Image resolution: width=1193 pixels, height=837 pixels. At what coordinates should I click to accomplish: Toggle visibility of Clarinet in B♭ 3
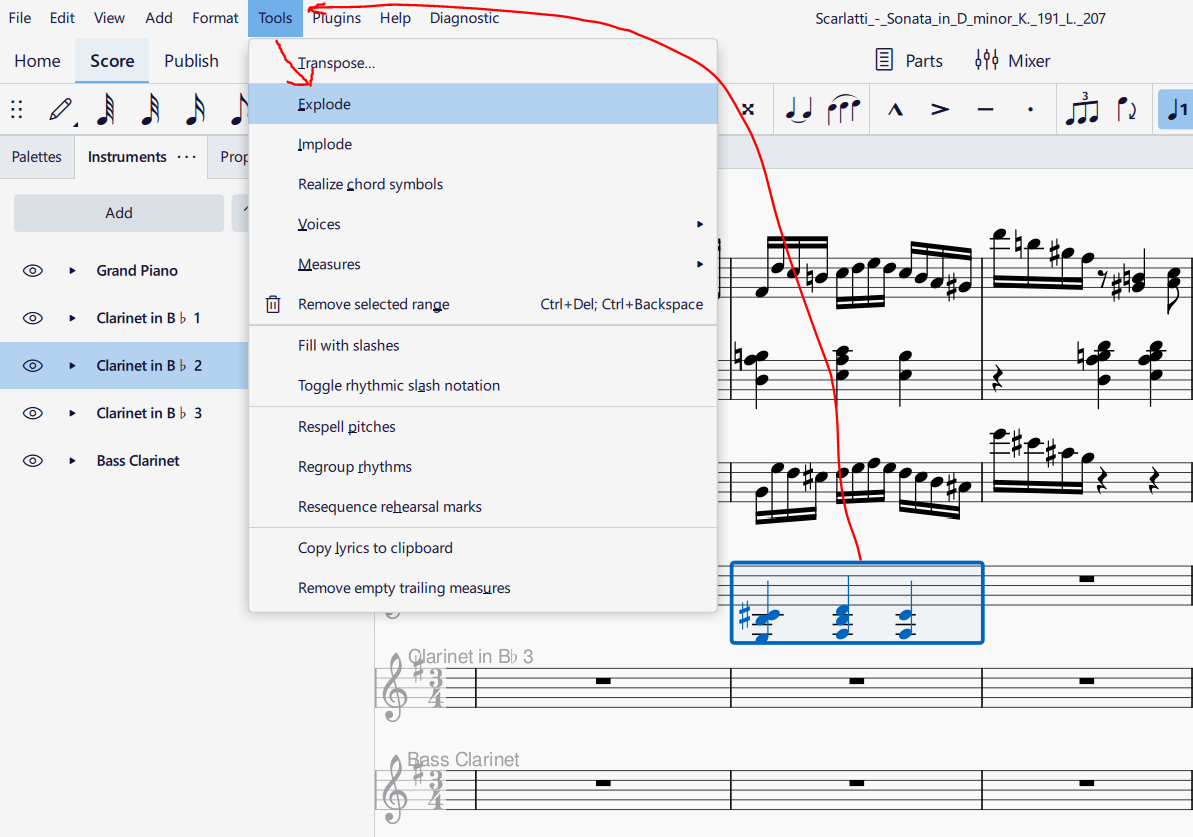point(33,413)
